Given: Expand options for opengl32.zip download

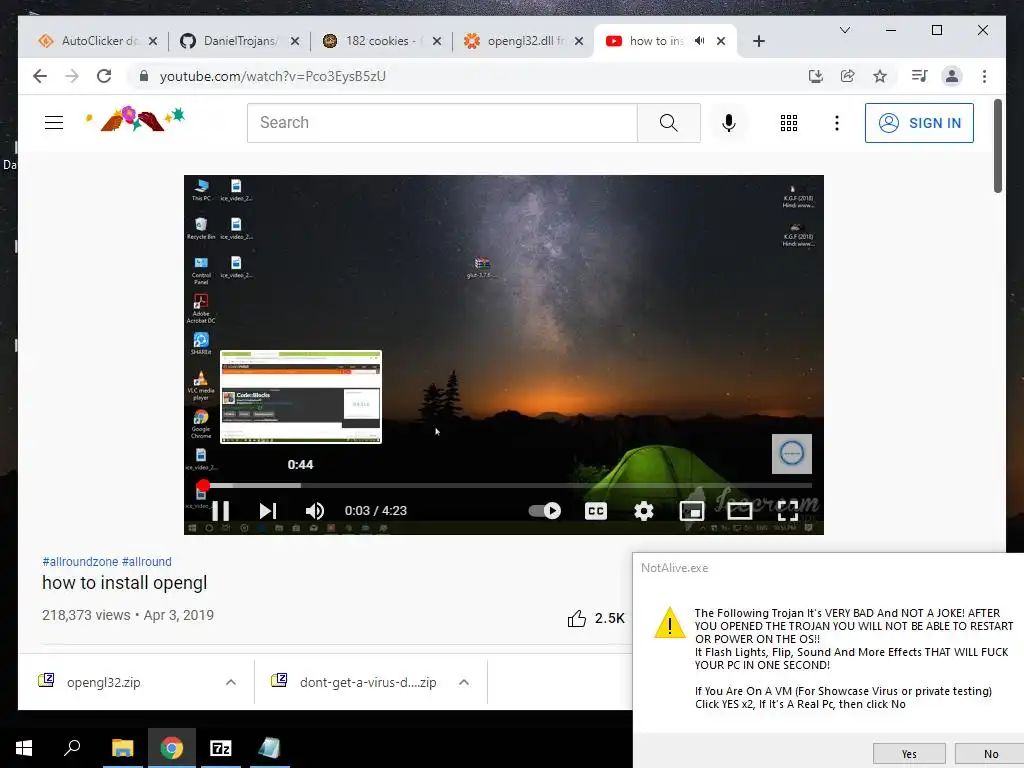Looking at the screenshot, I should point(231,682).
